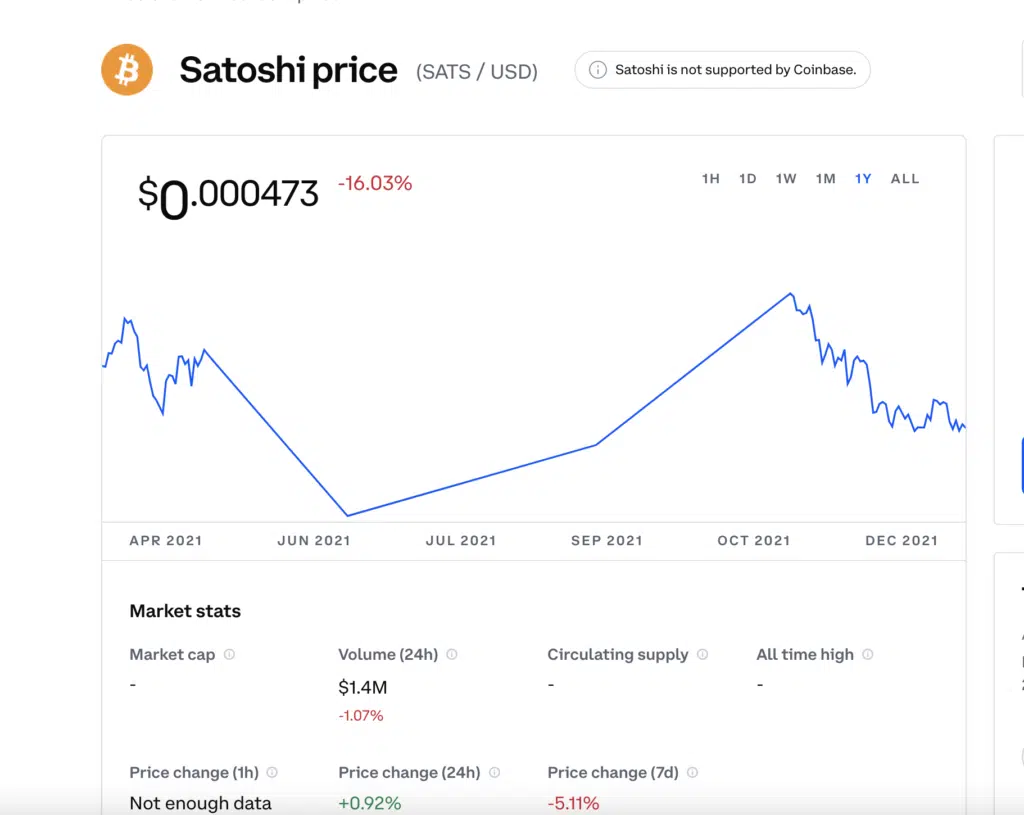Show ALL time price history
Image resolution: width=1024 pixels, height=815 pixels.
click(x=905, y=179)
